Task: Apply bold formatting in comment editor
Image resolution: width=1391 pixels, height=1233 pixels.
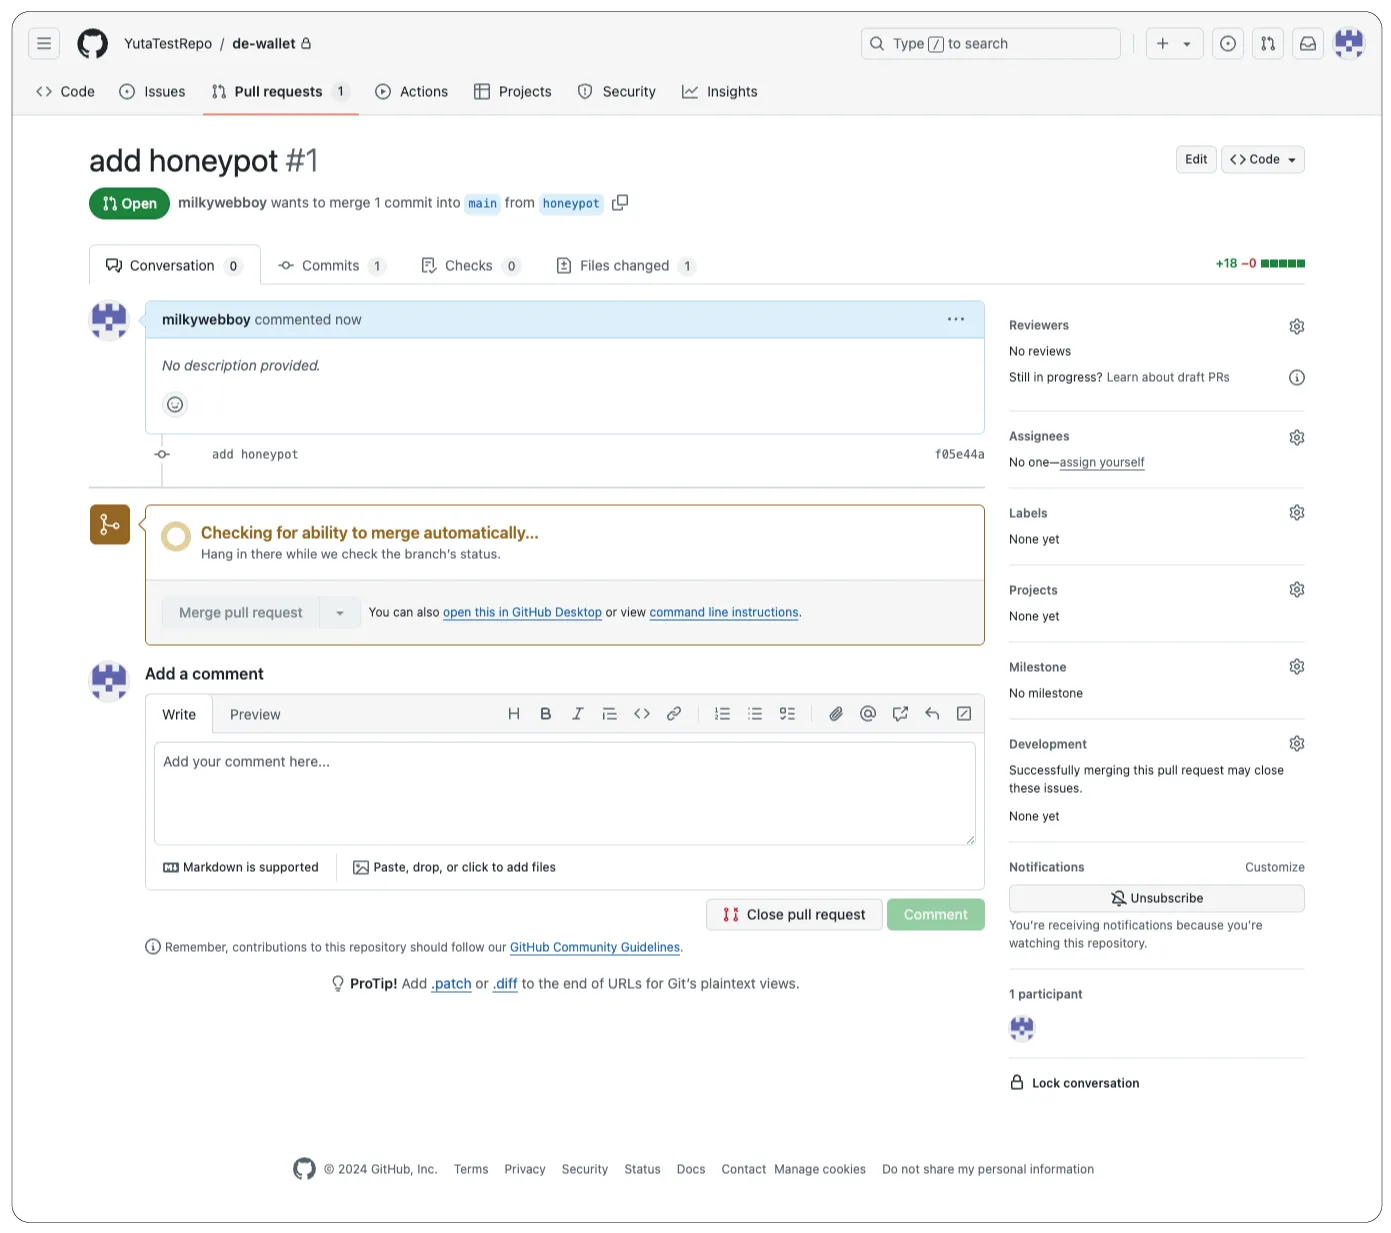Action: tap(546, 714)
